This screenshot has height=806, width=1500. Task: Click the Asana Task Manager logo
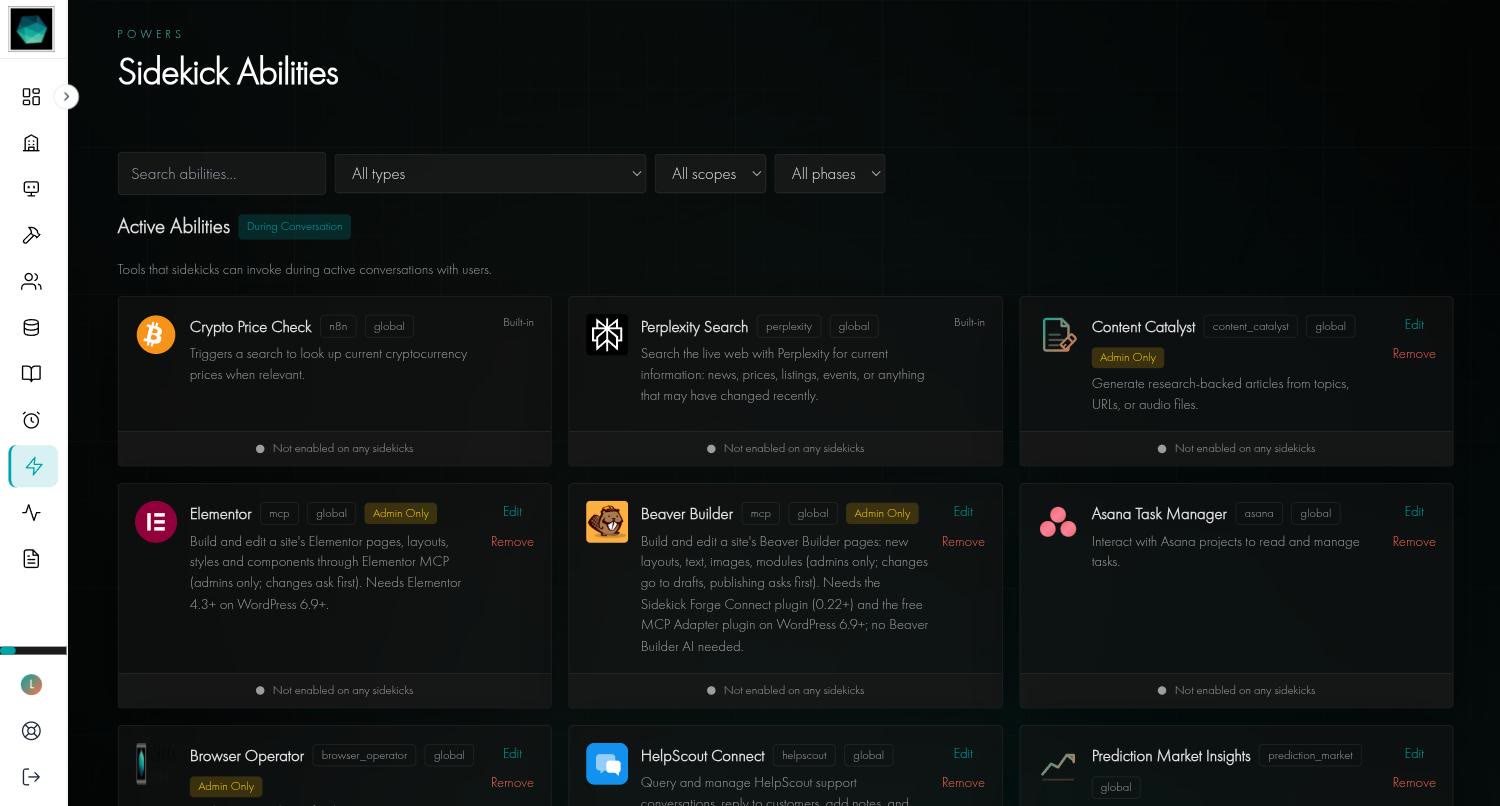pos(1058,522)
